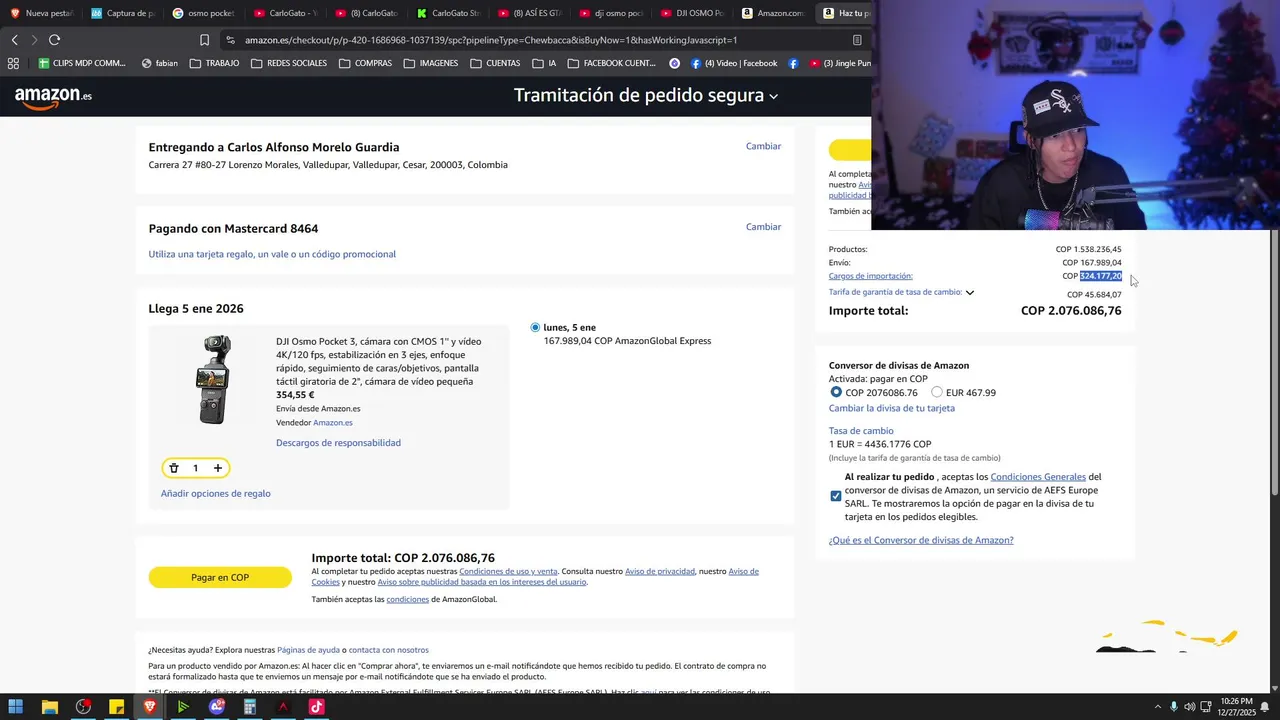Open the Brave browser taskbar icon

(150, 707)
